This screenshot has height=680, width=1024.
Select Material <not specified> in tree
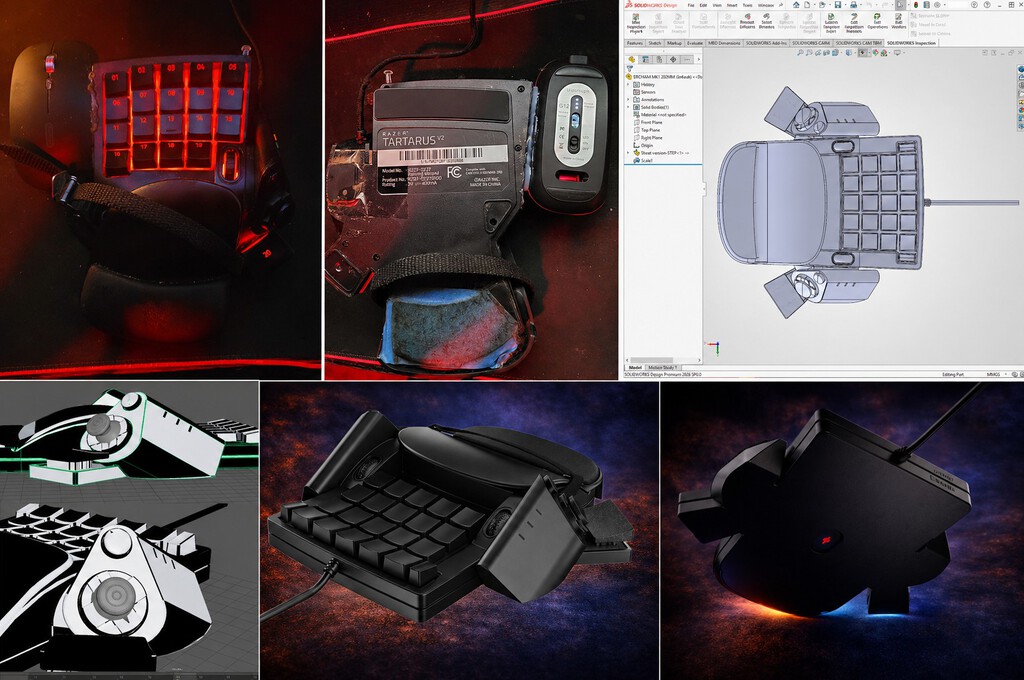click(660, 115)
